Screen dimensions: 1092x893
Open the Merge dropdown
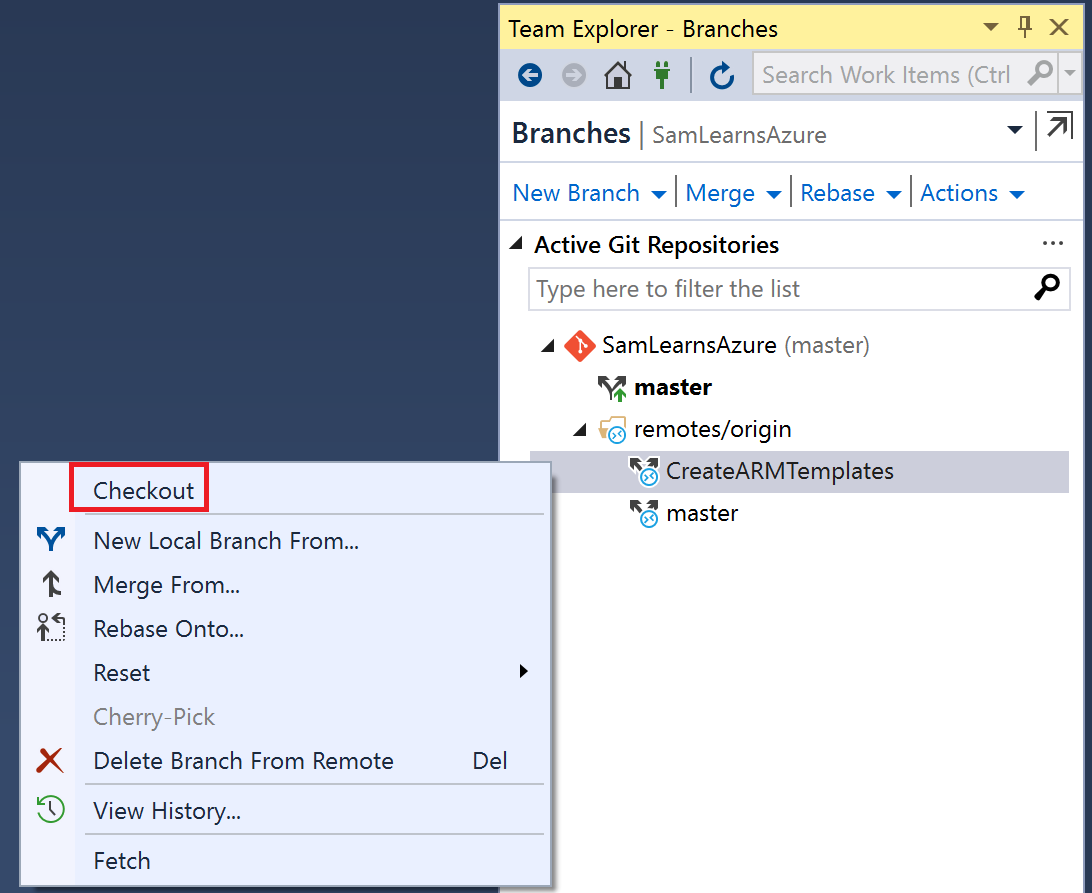732,194
